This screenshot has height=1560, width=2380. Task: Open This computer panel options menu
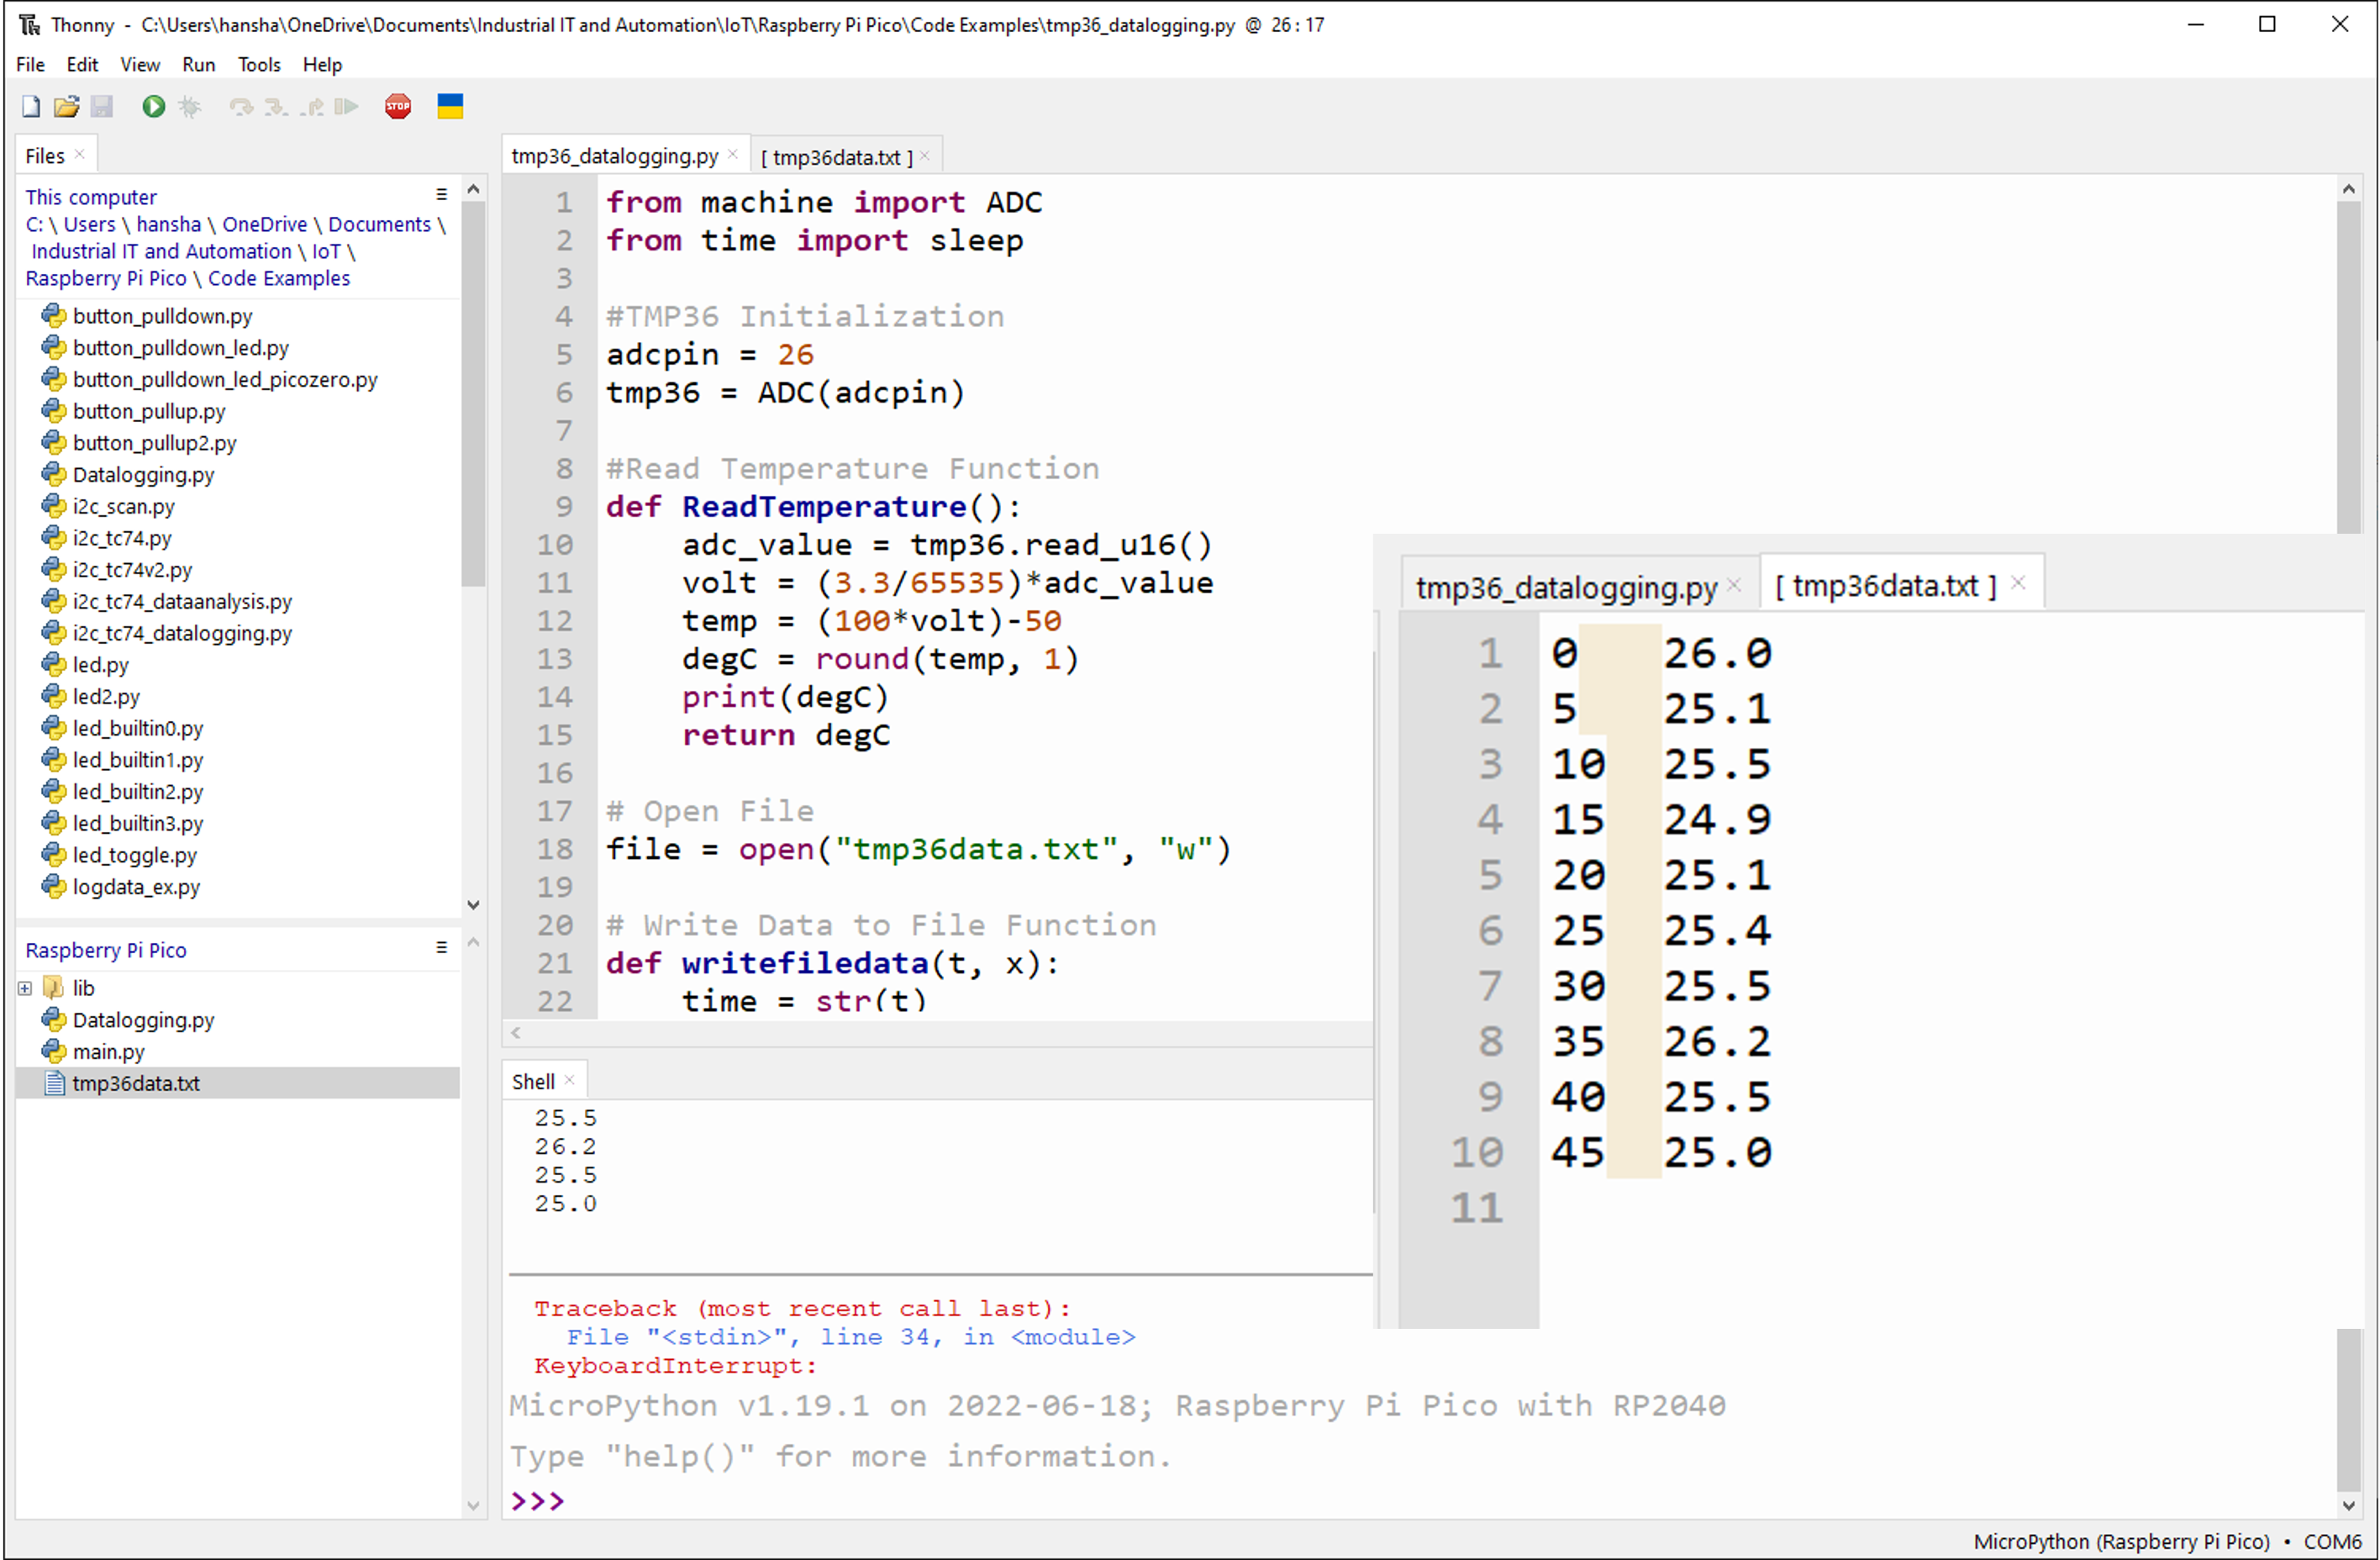click(x=441, y=195)
